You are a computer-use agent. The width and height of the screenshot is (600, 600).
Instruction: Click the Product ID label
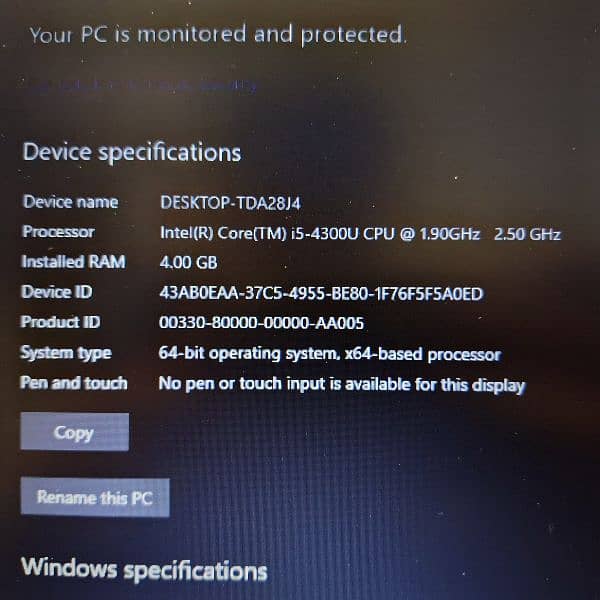pos(60,322)
